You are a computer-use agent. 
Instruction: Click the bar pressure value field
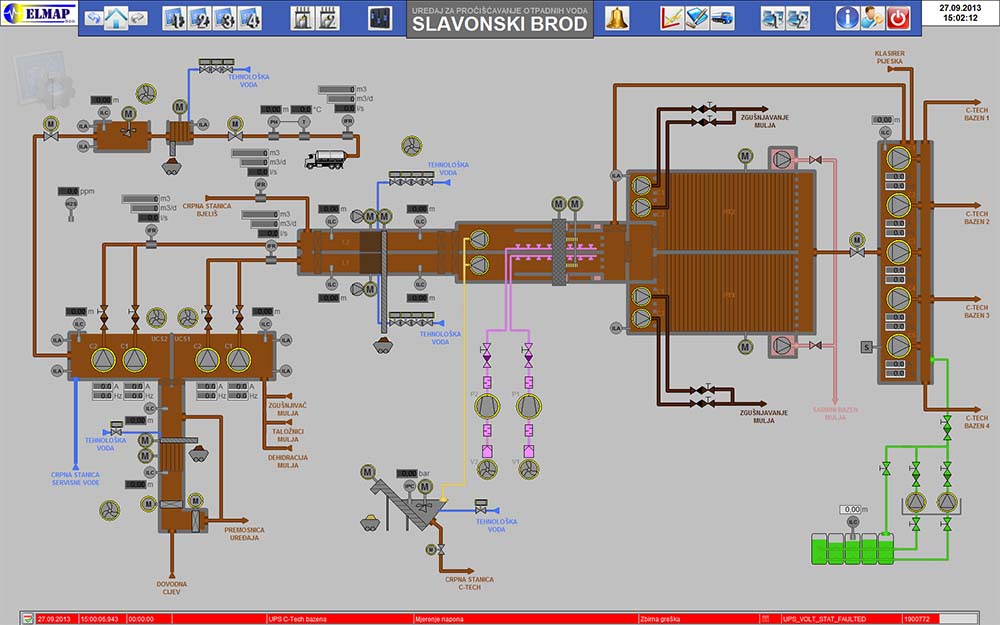(409, 473)
